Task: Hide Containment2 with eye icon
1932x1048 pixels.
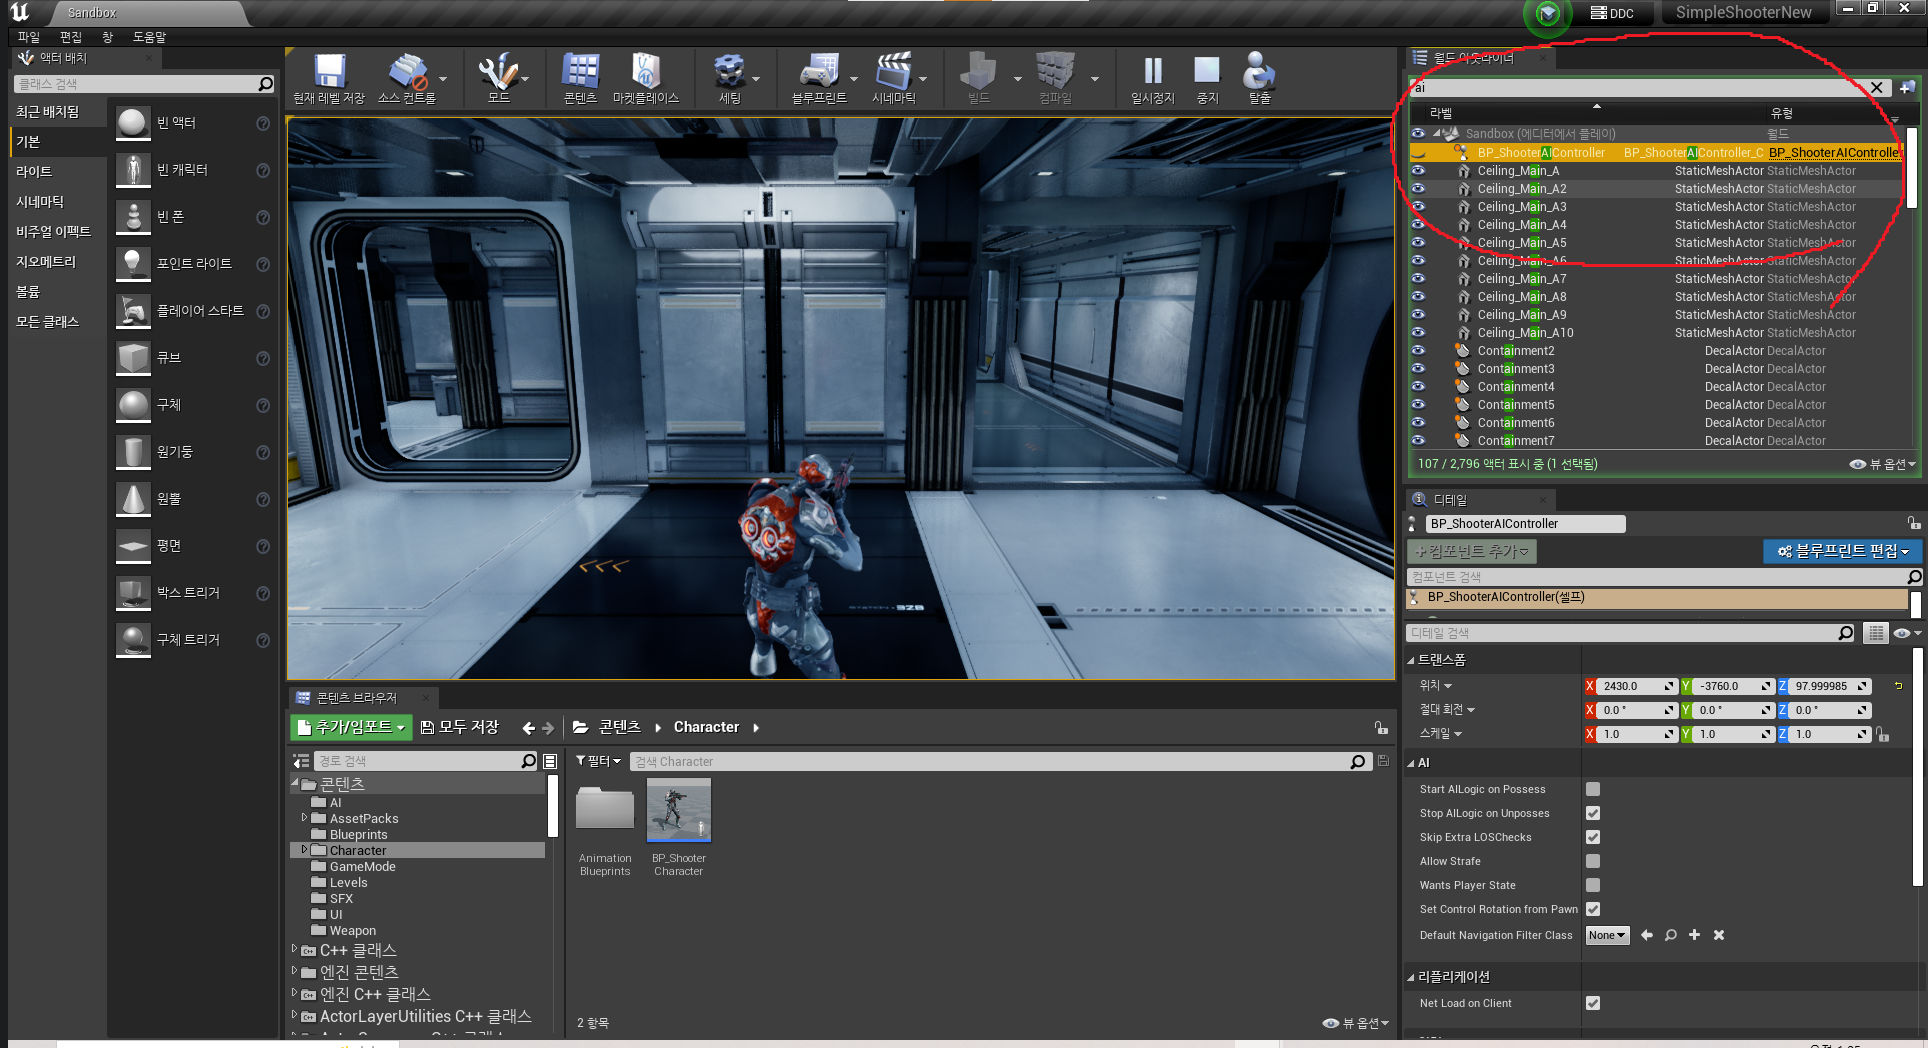Action: (x=1418, y=351)
